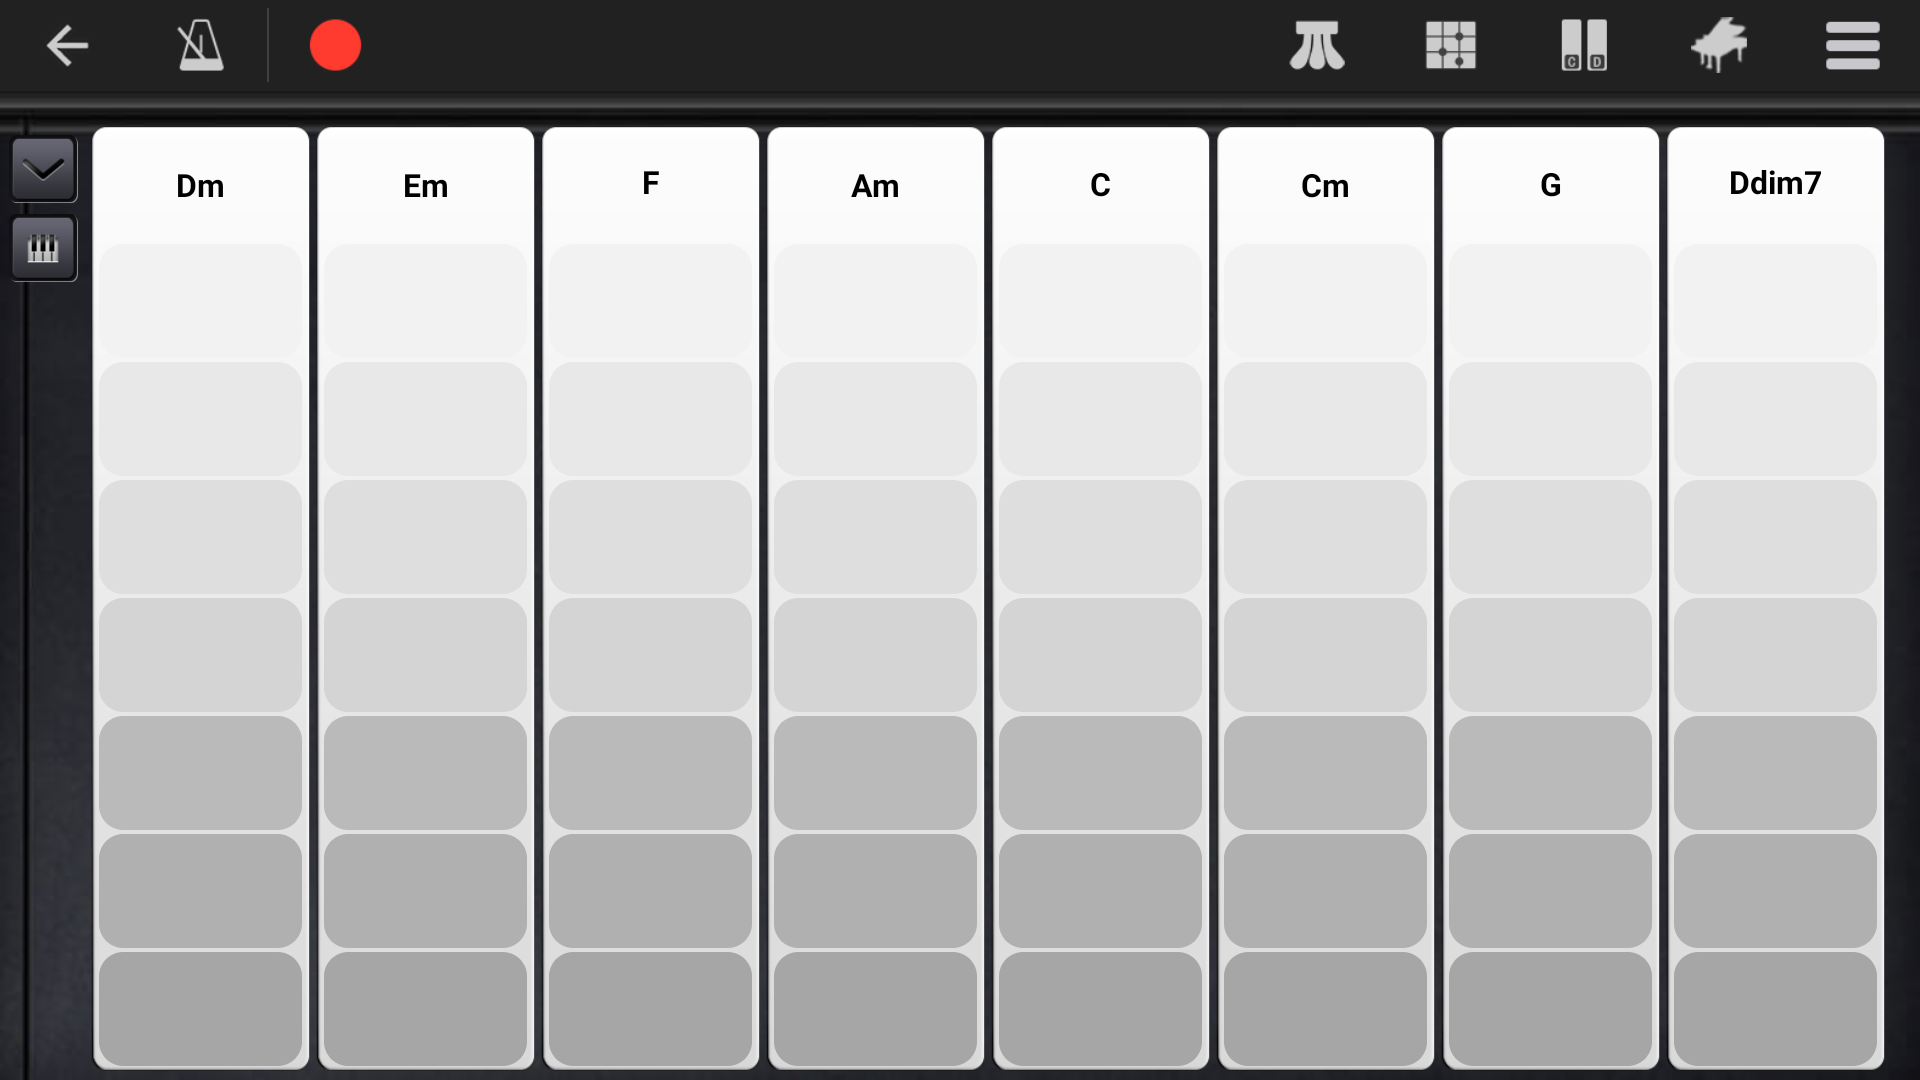1920x1080 pixels.
Task: Open the piano pedals icon
Action: click(1316, 46)
